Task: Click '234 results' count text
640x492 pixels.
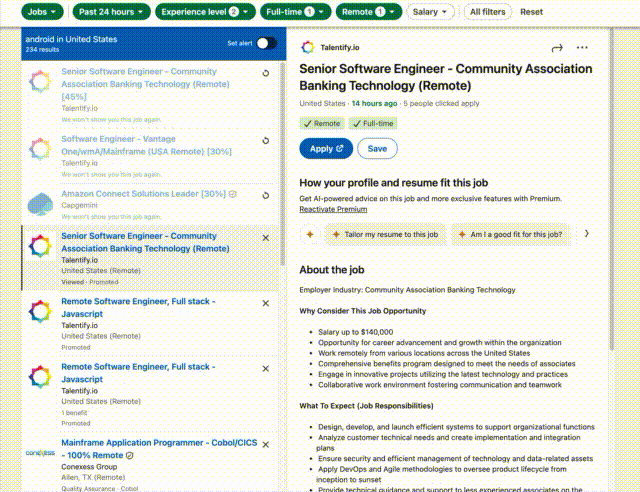Action: pyautogui.click(x=42, y=49)
